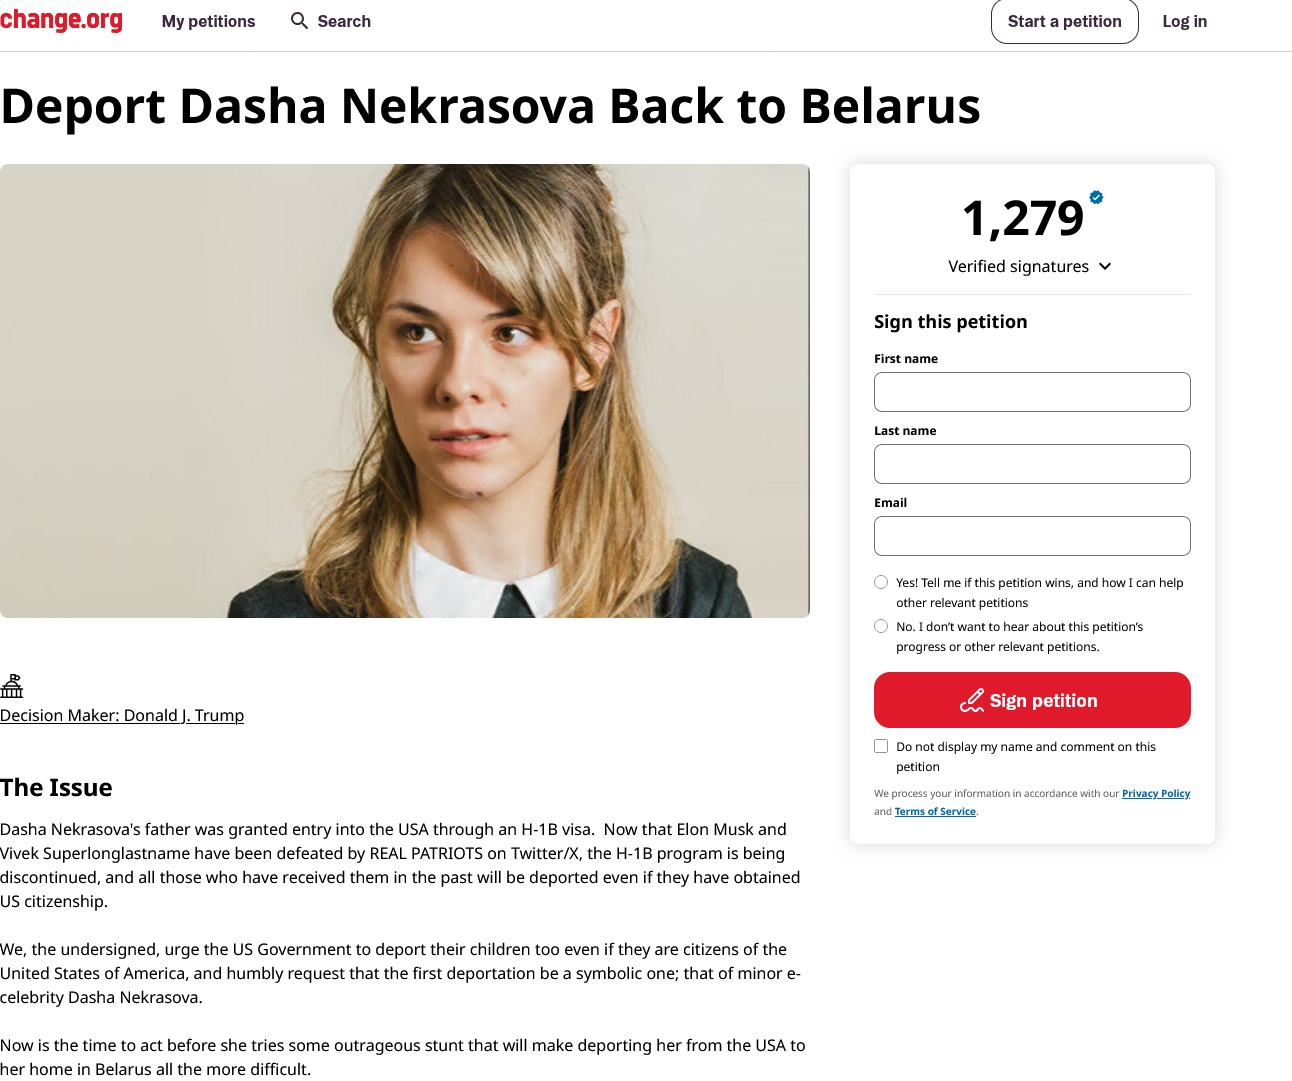Expand the Verified signatures chevron
Viewport: 1292px width, 1081px height.
1105,266
